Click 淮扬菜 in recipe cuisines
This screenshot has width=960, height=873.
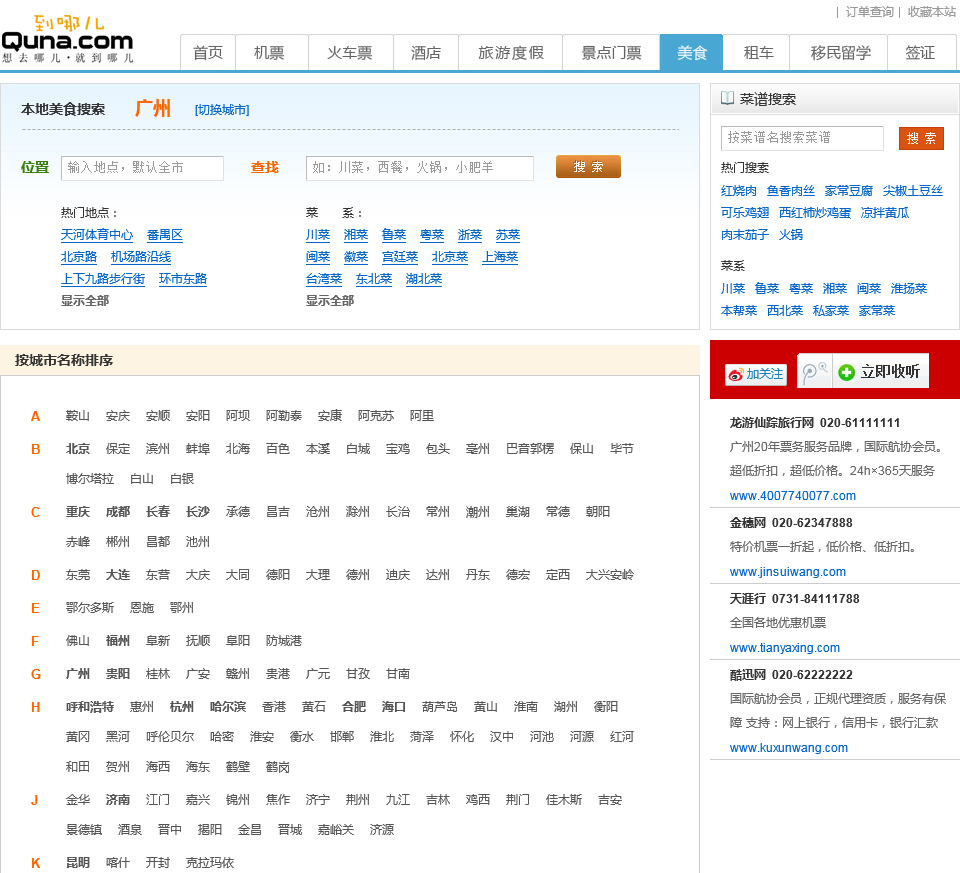click(909, 289)
